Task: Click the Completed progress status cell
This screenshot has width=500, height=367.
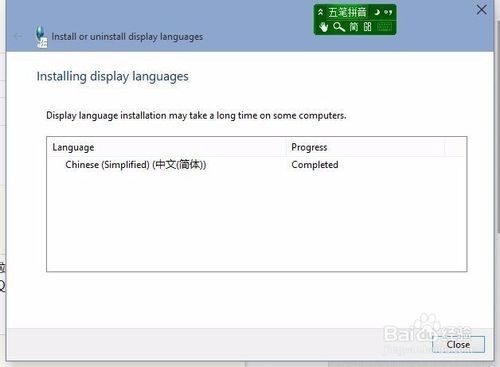Action: [x=315, y=165]
